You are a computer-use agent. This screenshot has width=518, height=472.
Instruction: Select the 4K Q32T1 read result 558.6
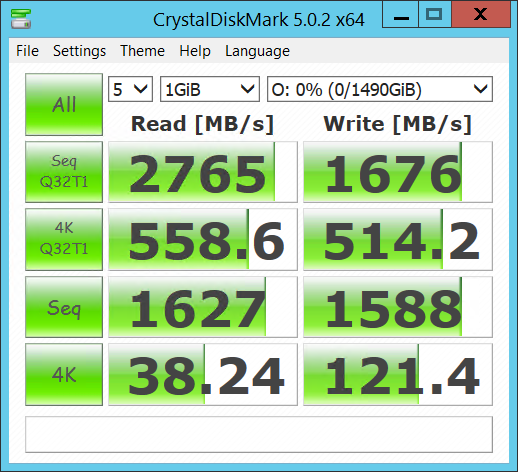tap(203, 239)
